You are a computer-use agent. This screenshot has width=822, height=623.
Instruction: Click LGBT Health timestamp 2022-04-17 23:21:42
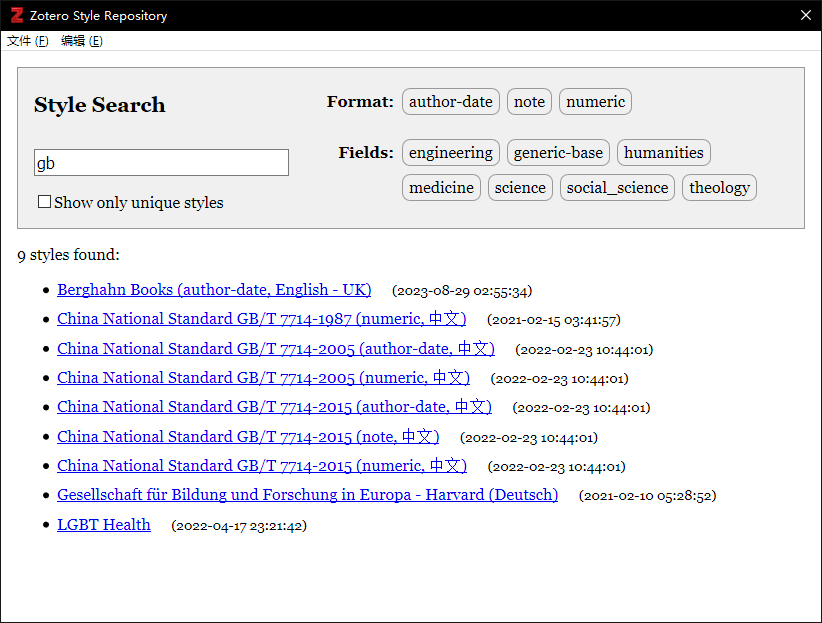point(239,526)
